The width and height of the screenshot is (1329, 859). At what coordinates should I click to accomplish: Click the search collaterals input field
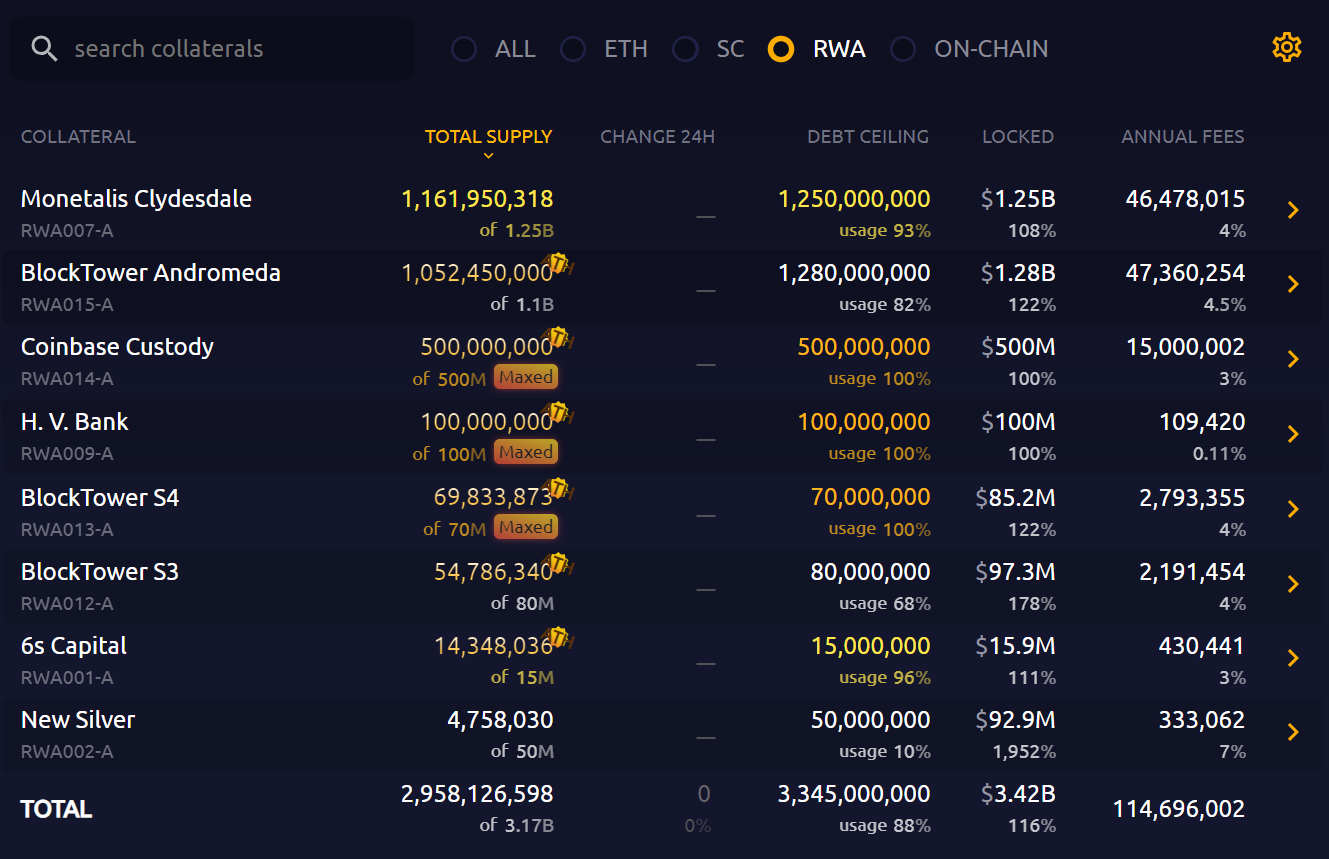click(x=211, y=49)
